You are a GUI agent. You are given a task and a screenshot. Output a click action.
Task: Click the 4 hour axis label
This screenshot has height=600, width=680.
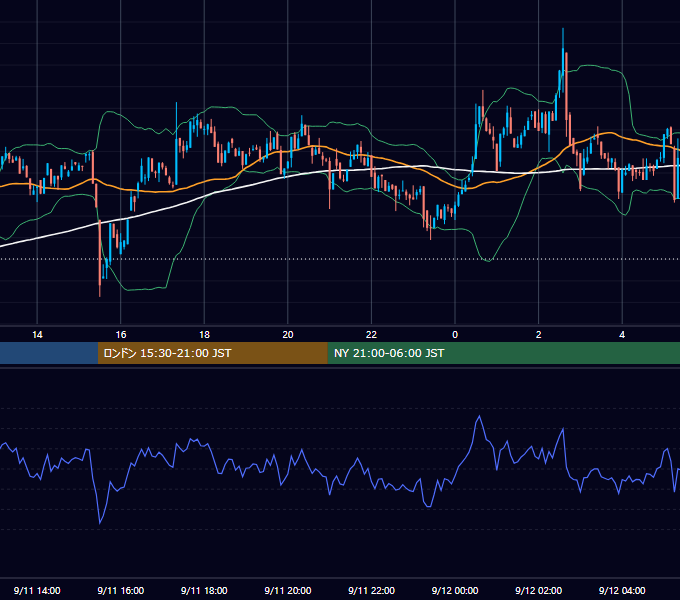pos(622,335)
